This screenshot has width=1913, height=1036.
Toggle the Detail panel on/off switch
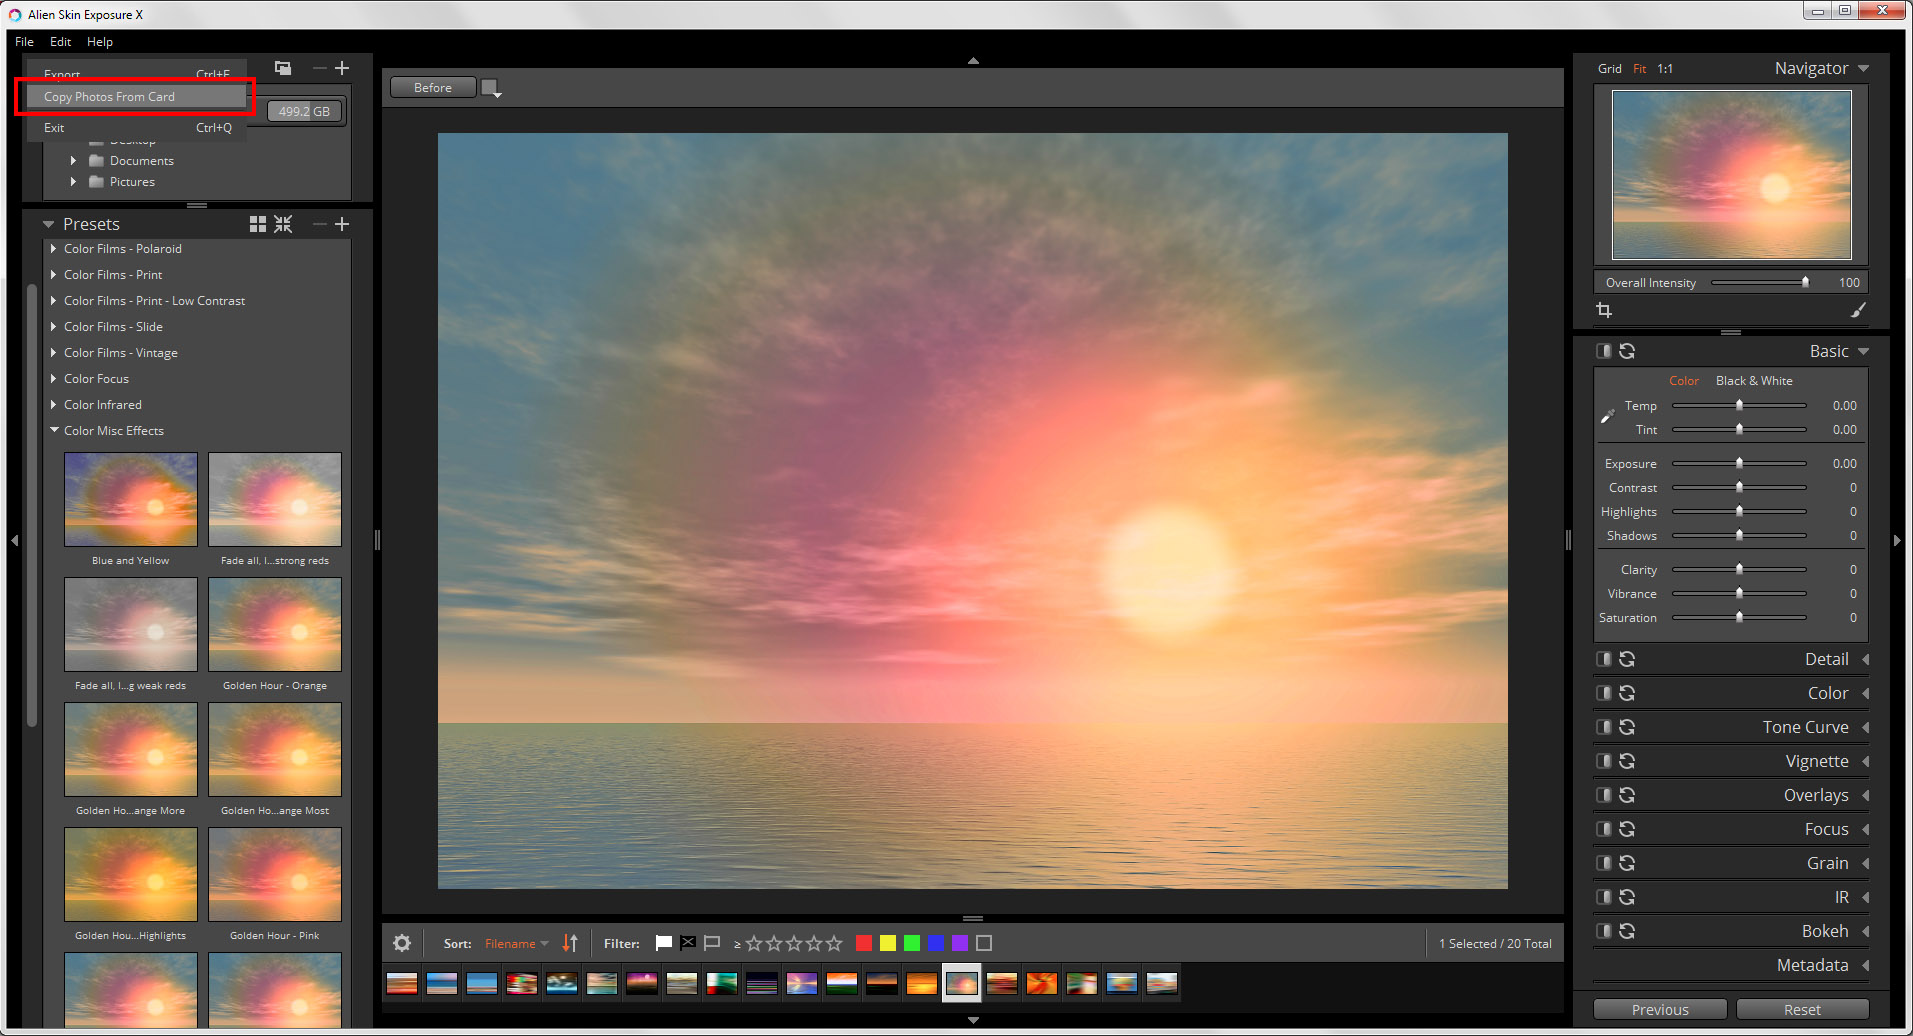(x=1604, y=659)
